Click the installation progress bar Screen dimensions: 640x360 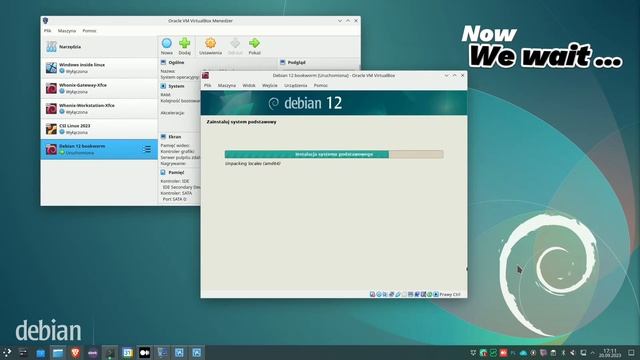click(x=334, y=154)
